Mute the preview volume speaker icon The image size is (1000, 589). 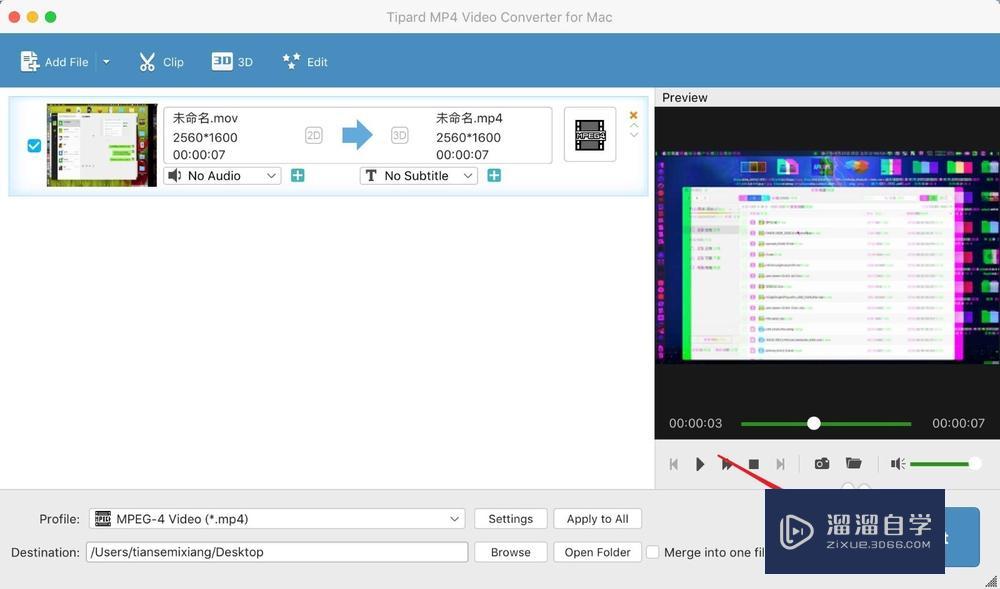click(898, 463)
